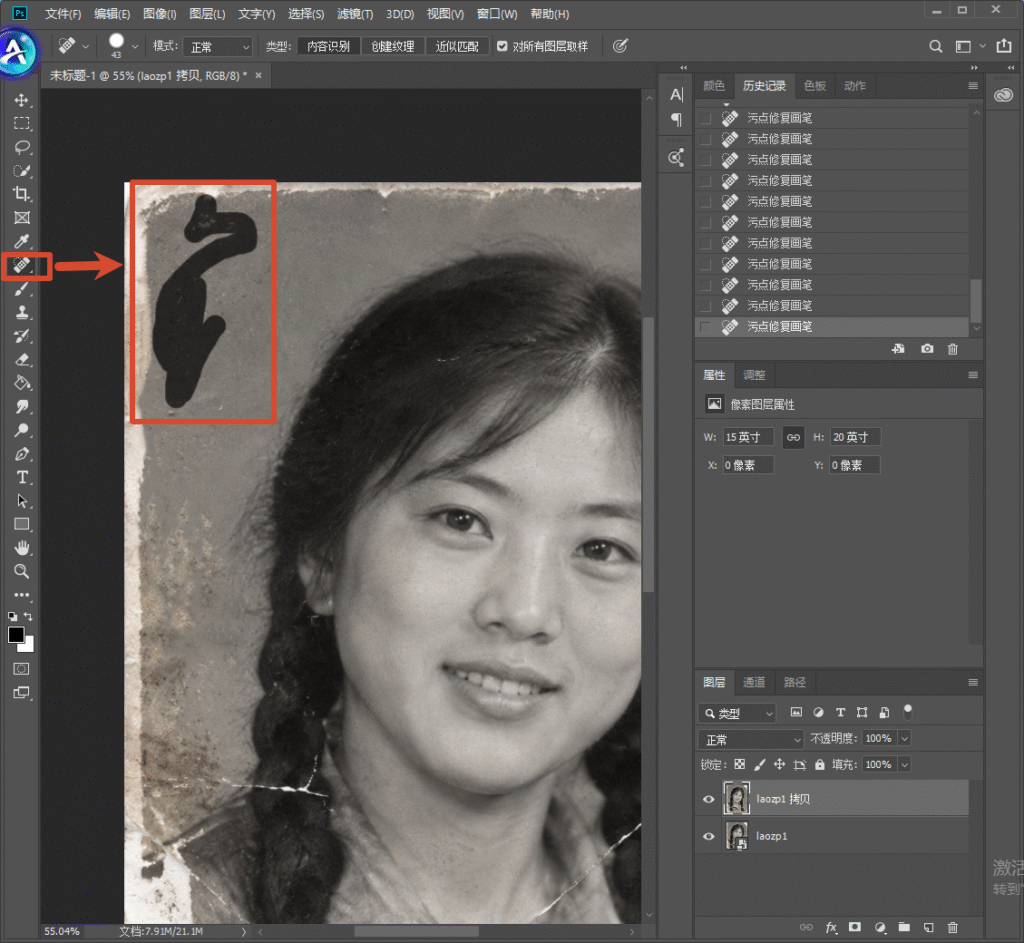Hide the laozp1 base layer

(709, 837)
